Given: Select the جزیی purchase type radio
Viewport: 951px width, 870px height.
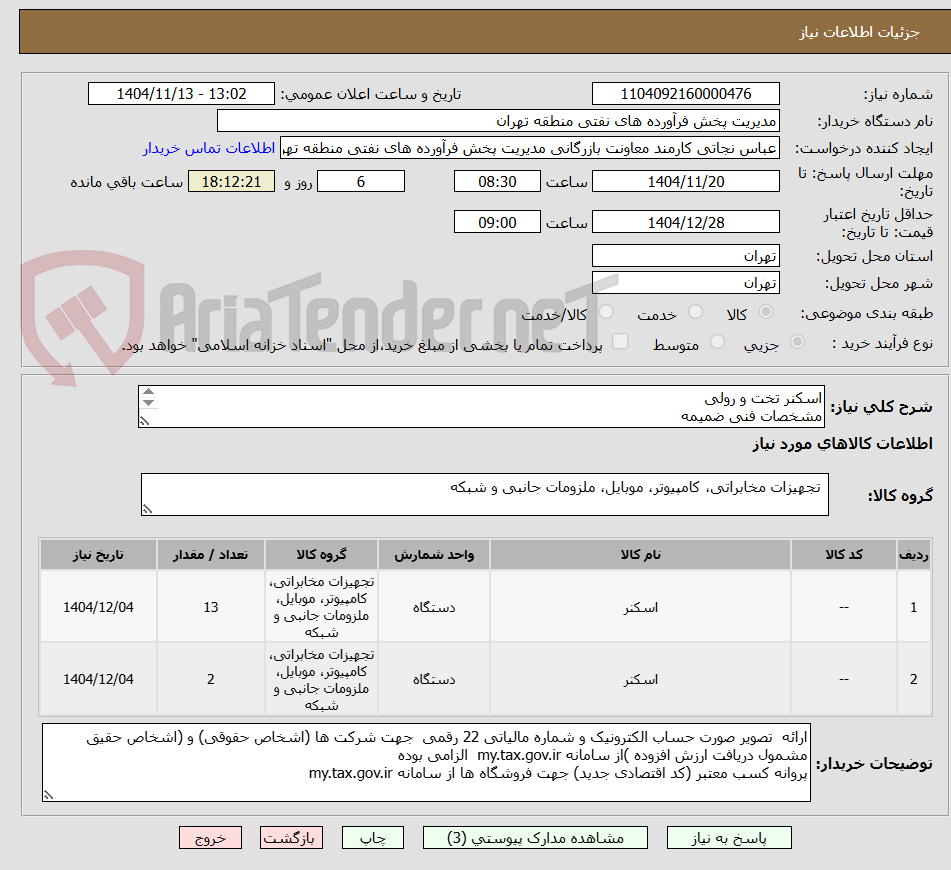Looking at the screenshot, I should pos(798,342).
